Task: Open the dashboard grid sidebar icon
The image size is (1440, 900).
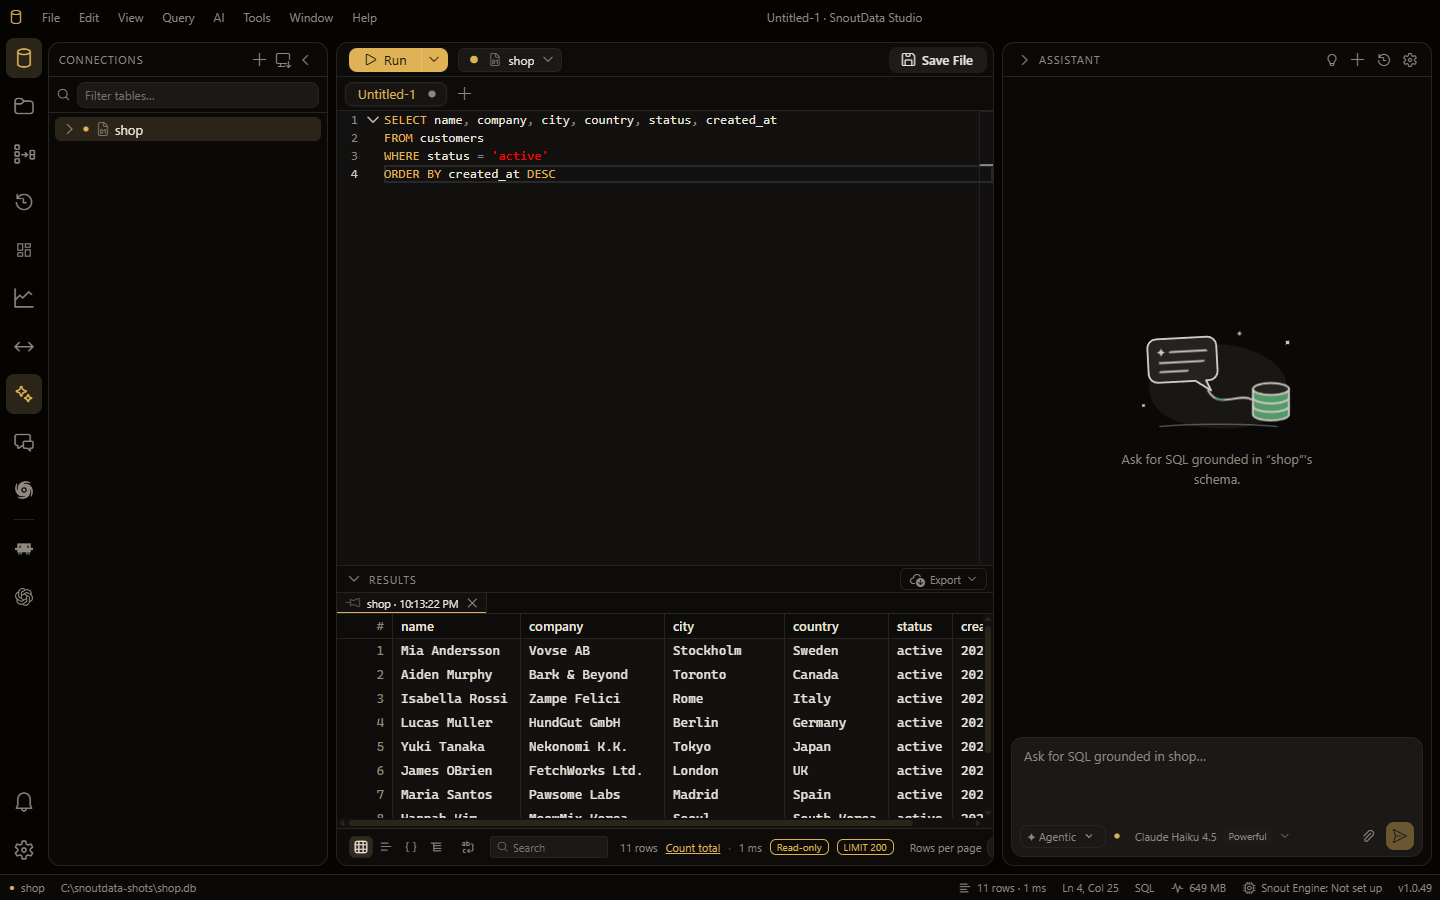Action: 24,250
